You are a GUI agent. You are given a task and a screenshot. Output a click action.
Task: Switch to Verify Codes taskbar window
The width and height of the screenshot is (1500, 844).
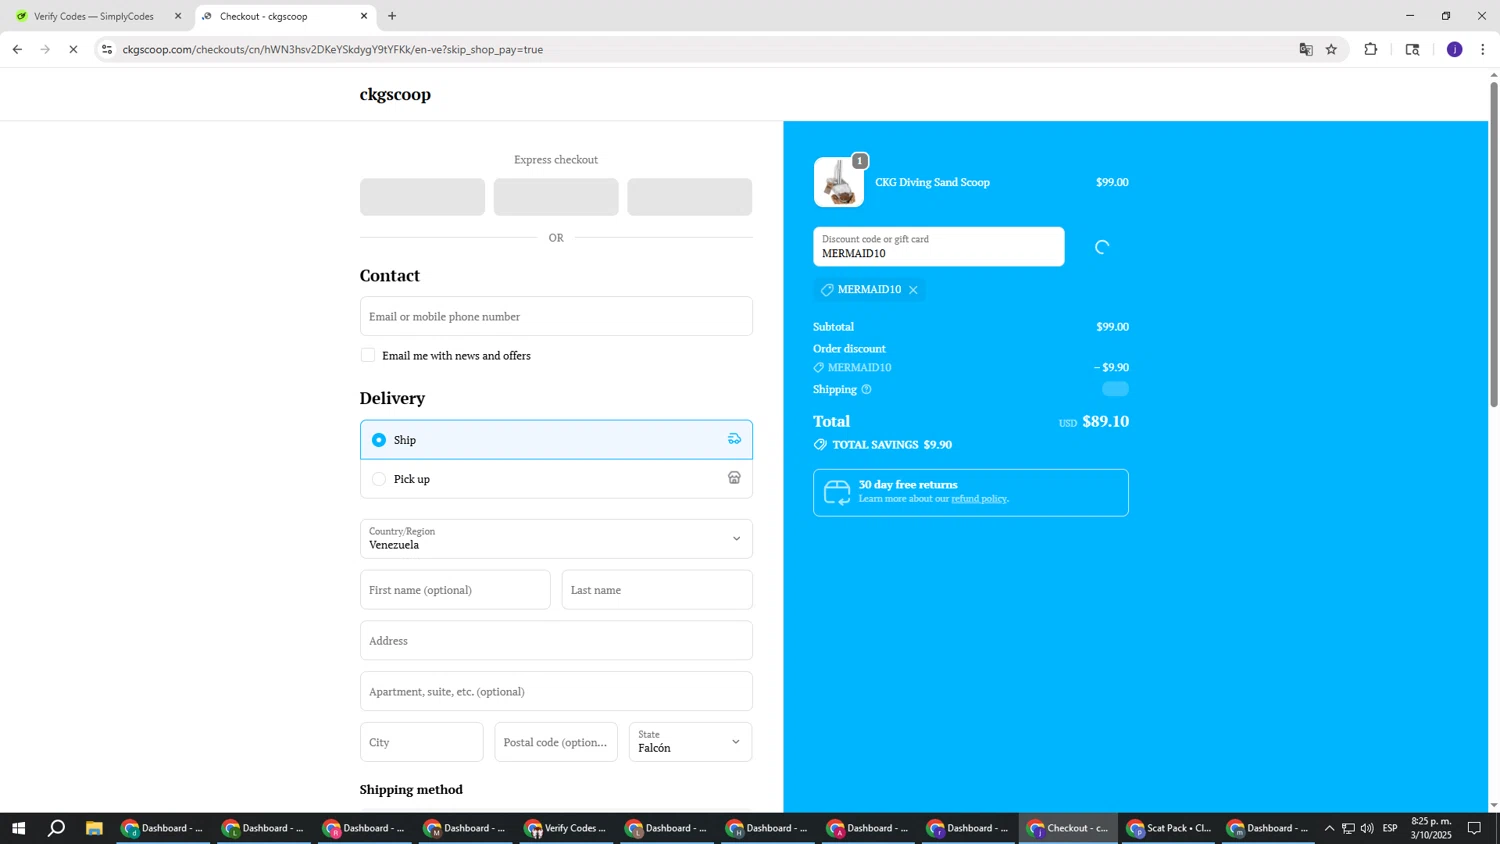(x=565, y=828)
